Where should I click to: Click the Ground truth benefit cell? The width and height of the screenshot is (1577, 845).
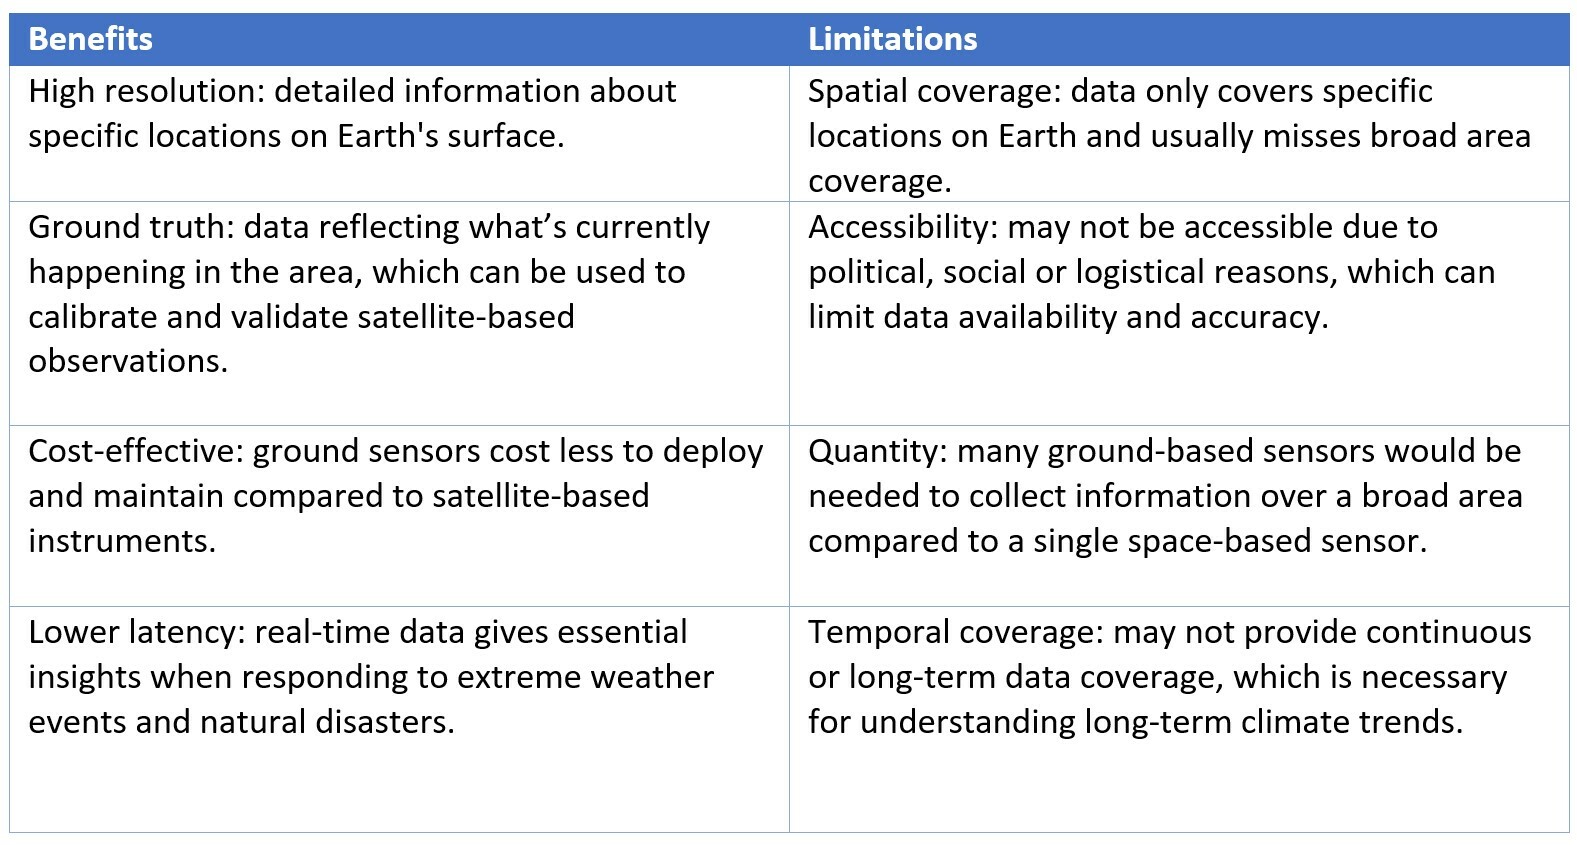[x=399, y=314]
